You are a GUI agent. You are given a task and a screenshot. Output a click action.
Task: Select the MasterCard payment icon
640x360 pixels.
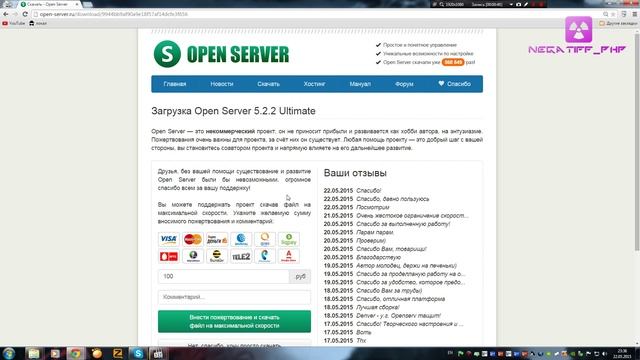[x=193, y=239]
